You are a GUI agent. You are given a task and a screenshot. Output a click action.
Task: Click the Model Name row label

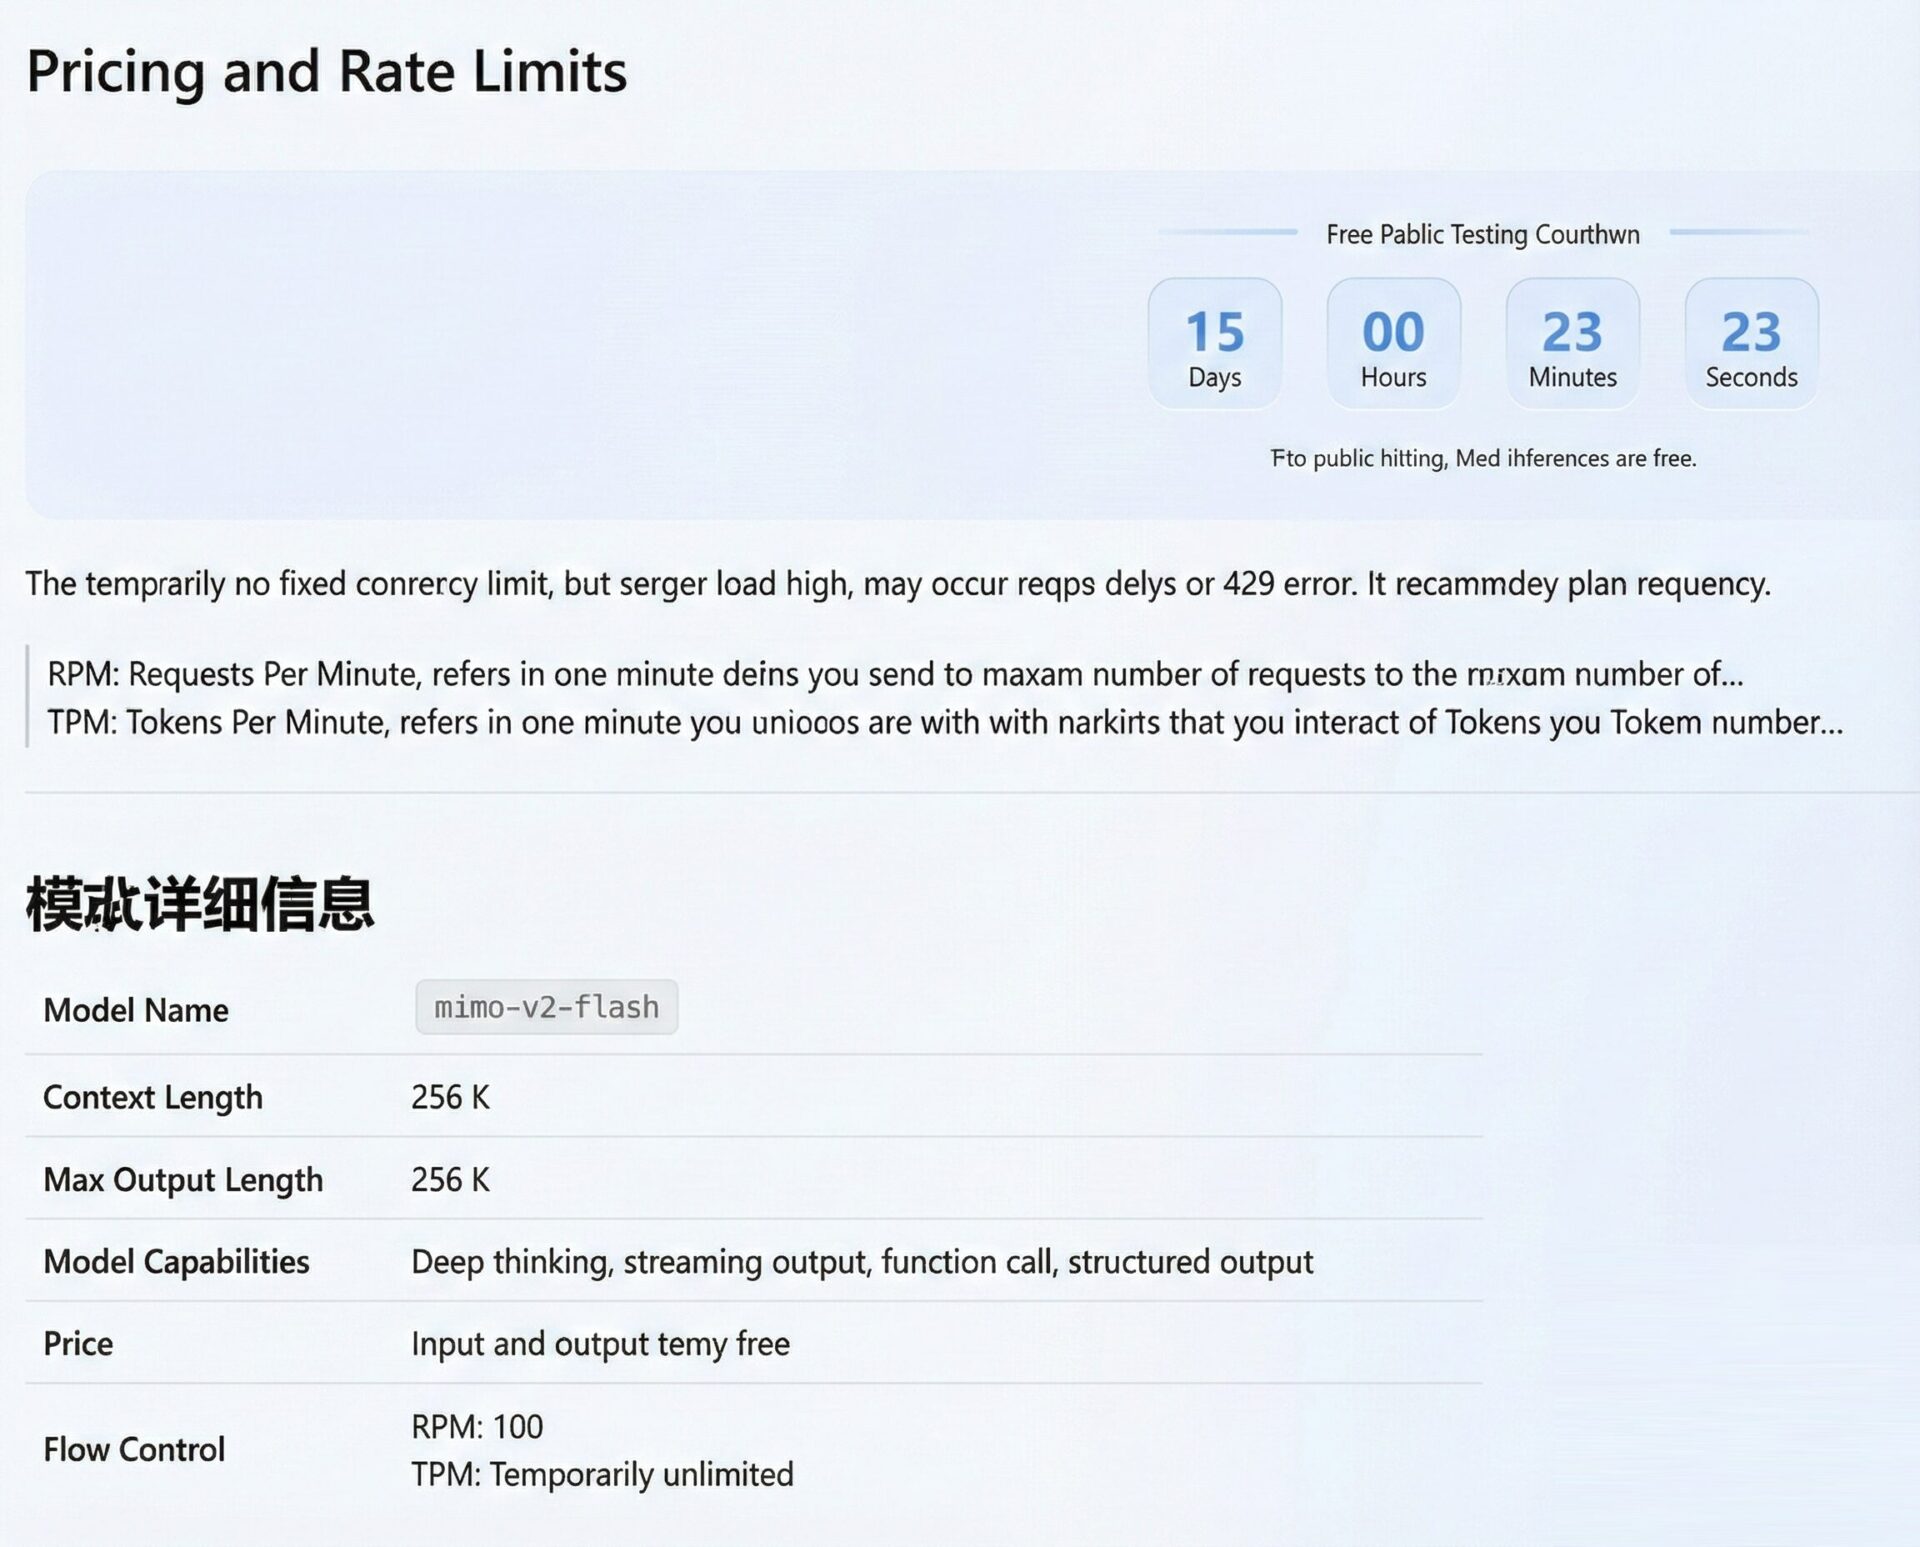click(136, 1010)
